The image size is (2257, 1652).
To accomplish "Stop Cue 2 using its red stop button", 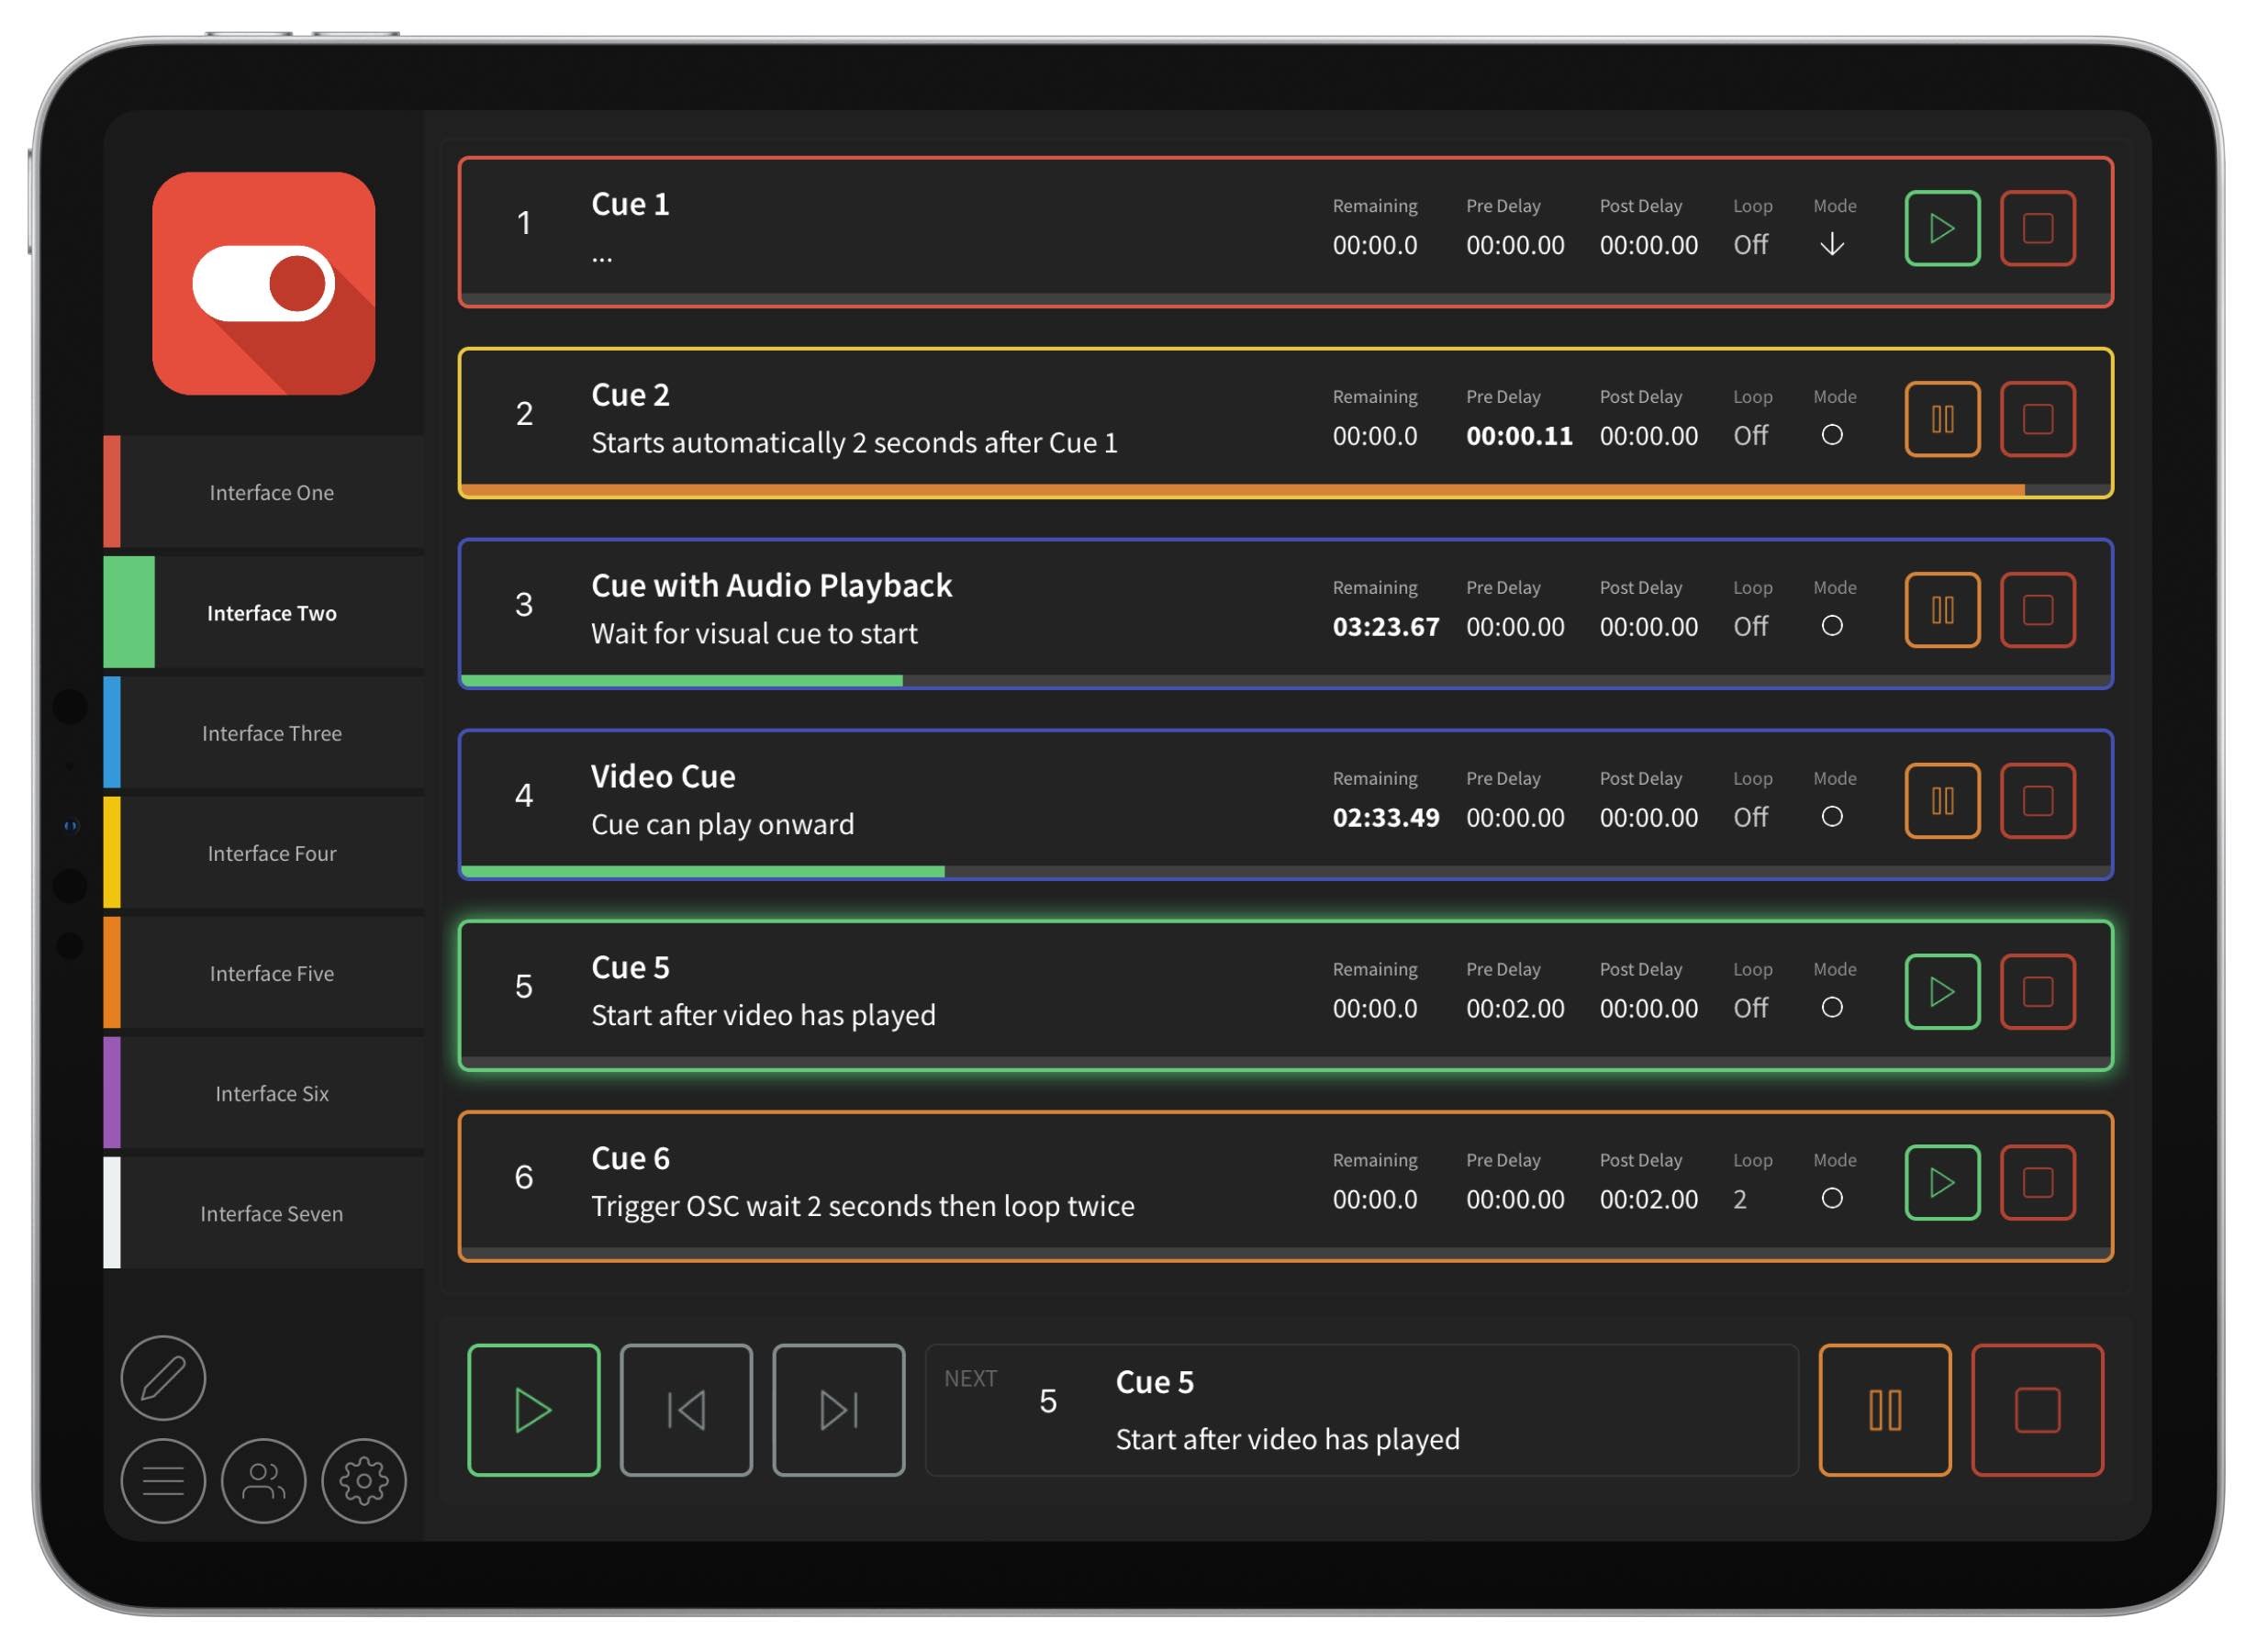I will (x=2037, y=419).
